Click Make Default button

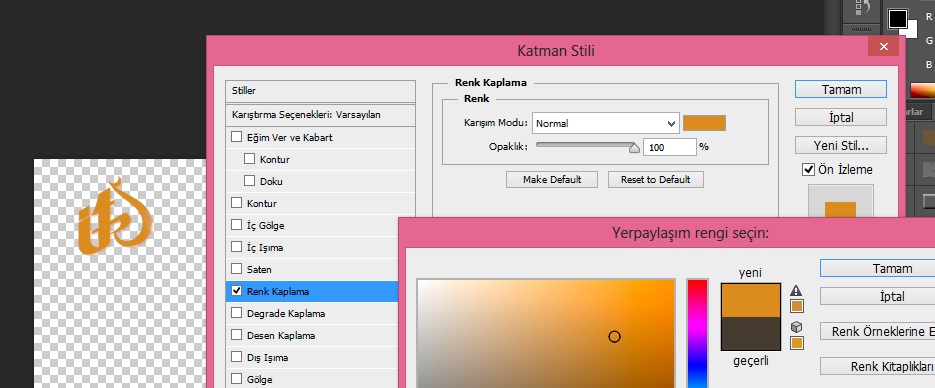click(552, 179)
